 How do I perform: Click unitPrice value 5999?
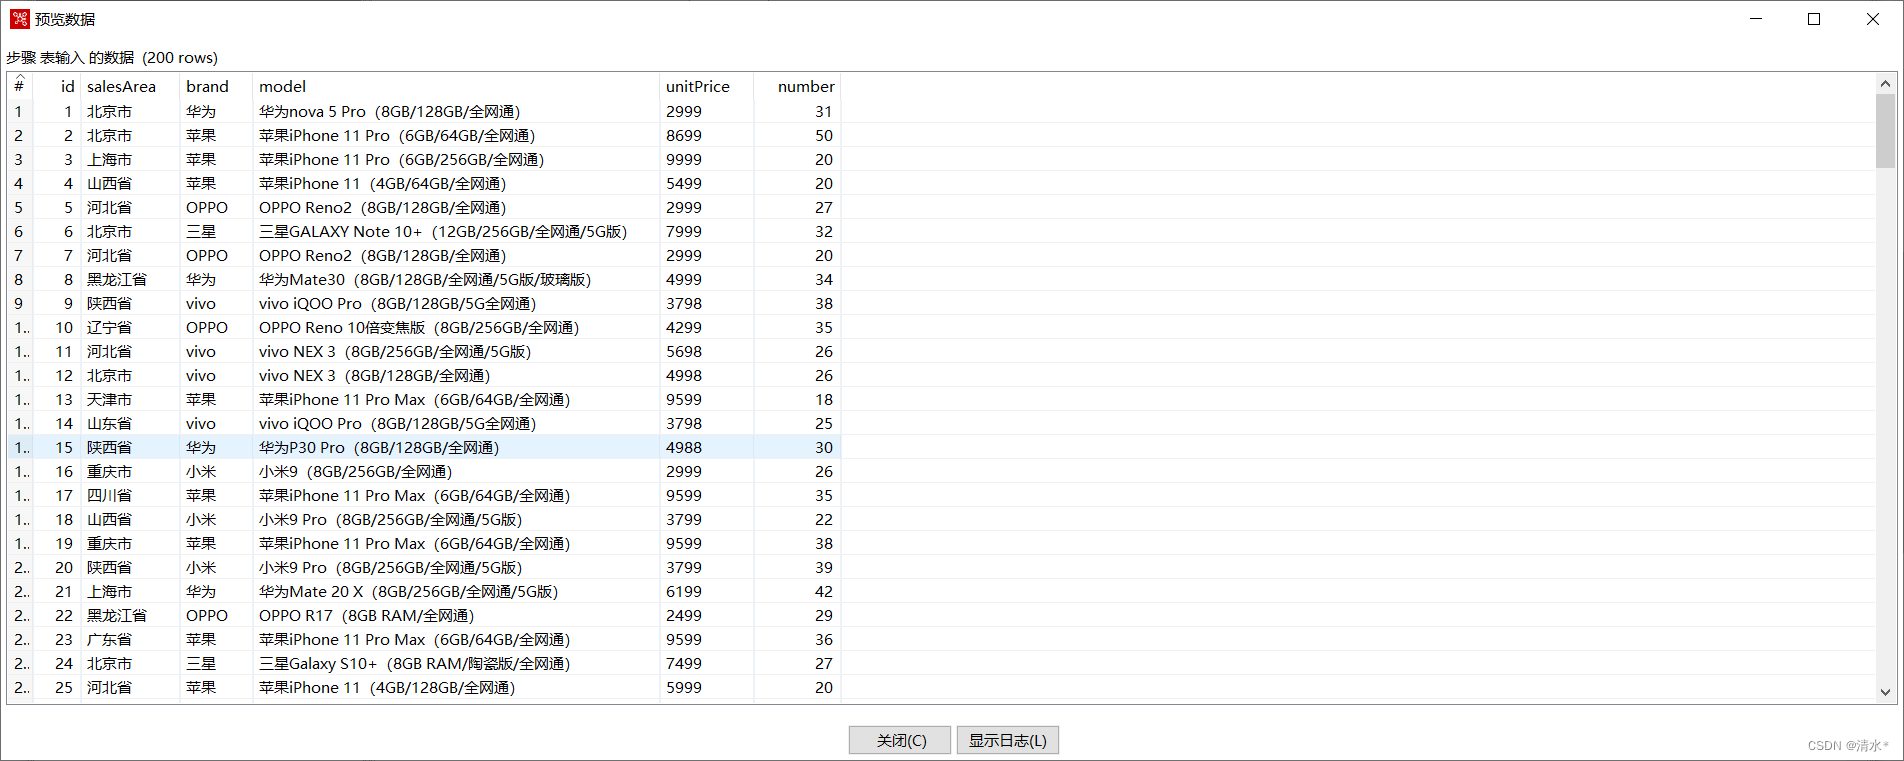684,687
